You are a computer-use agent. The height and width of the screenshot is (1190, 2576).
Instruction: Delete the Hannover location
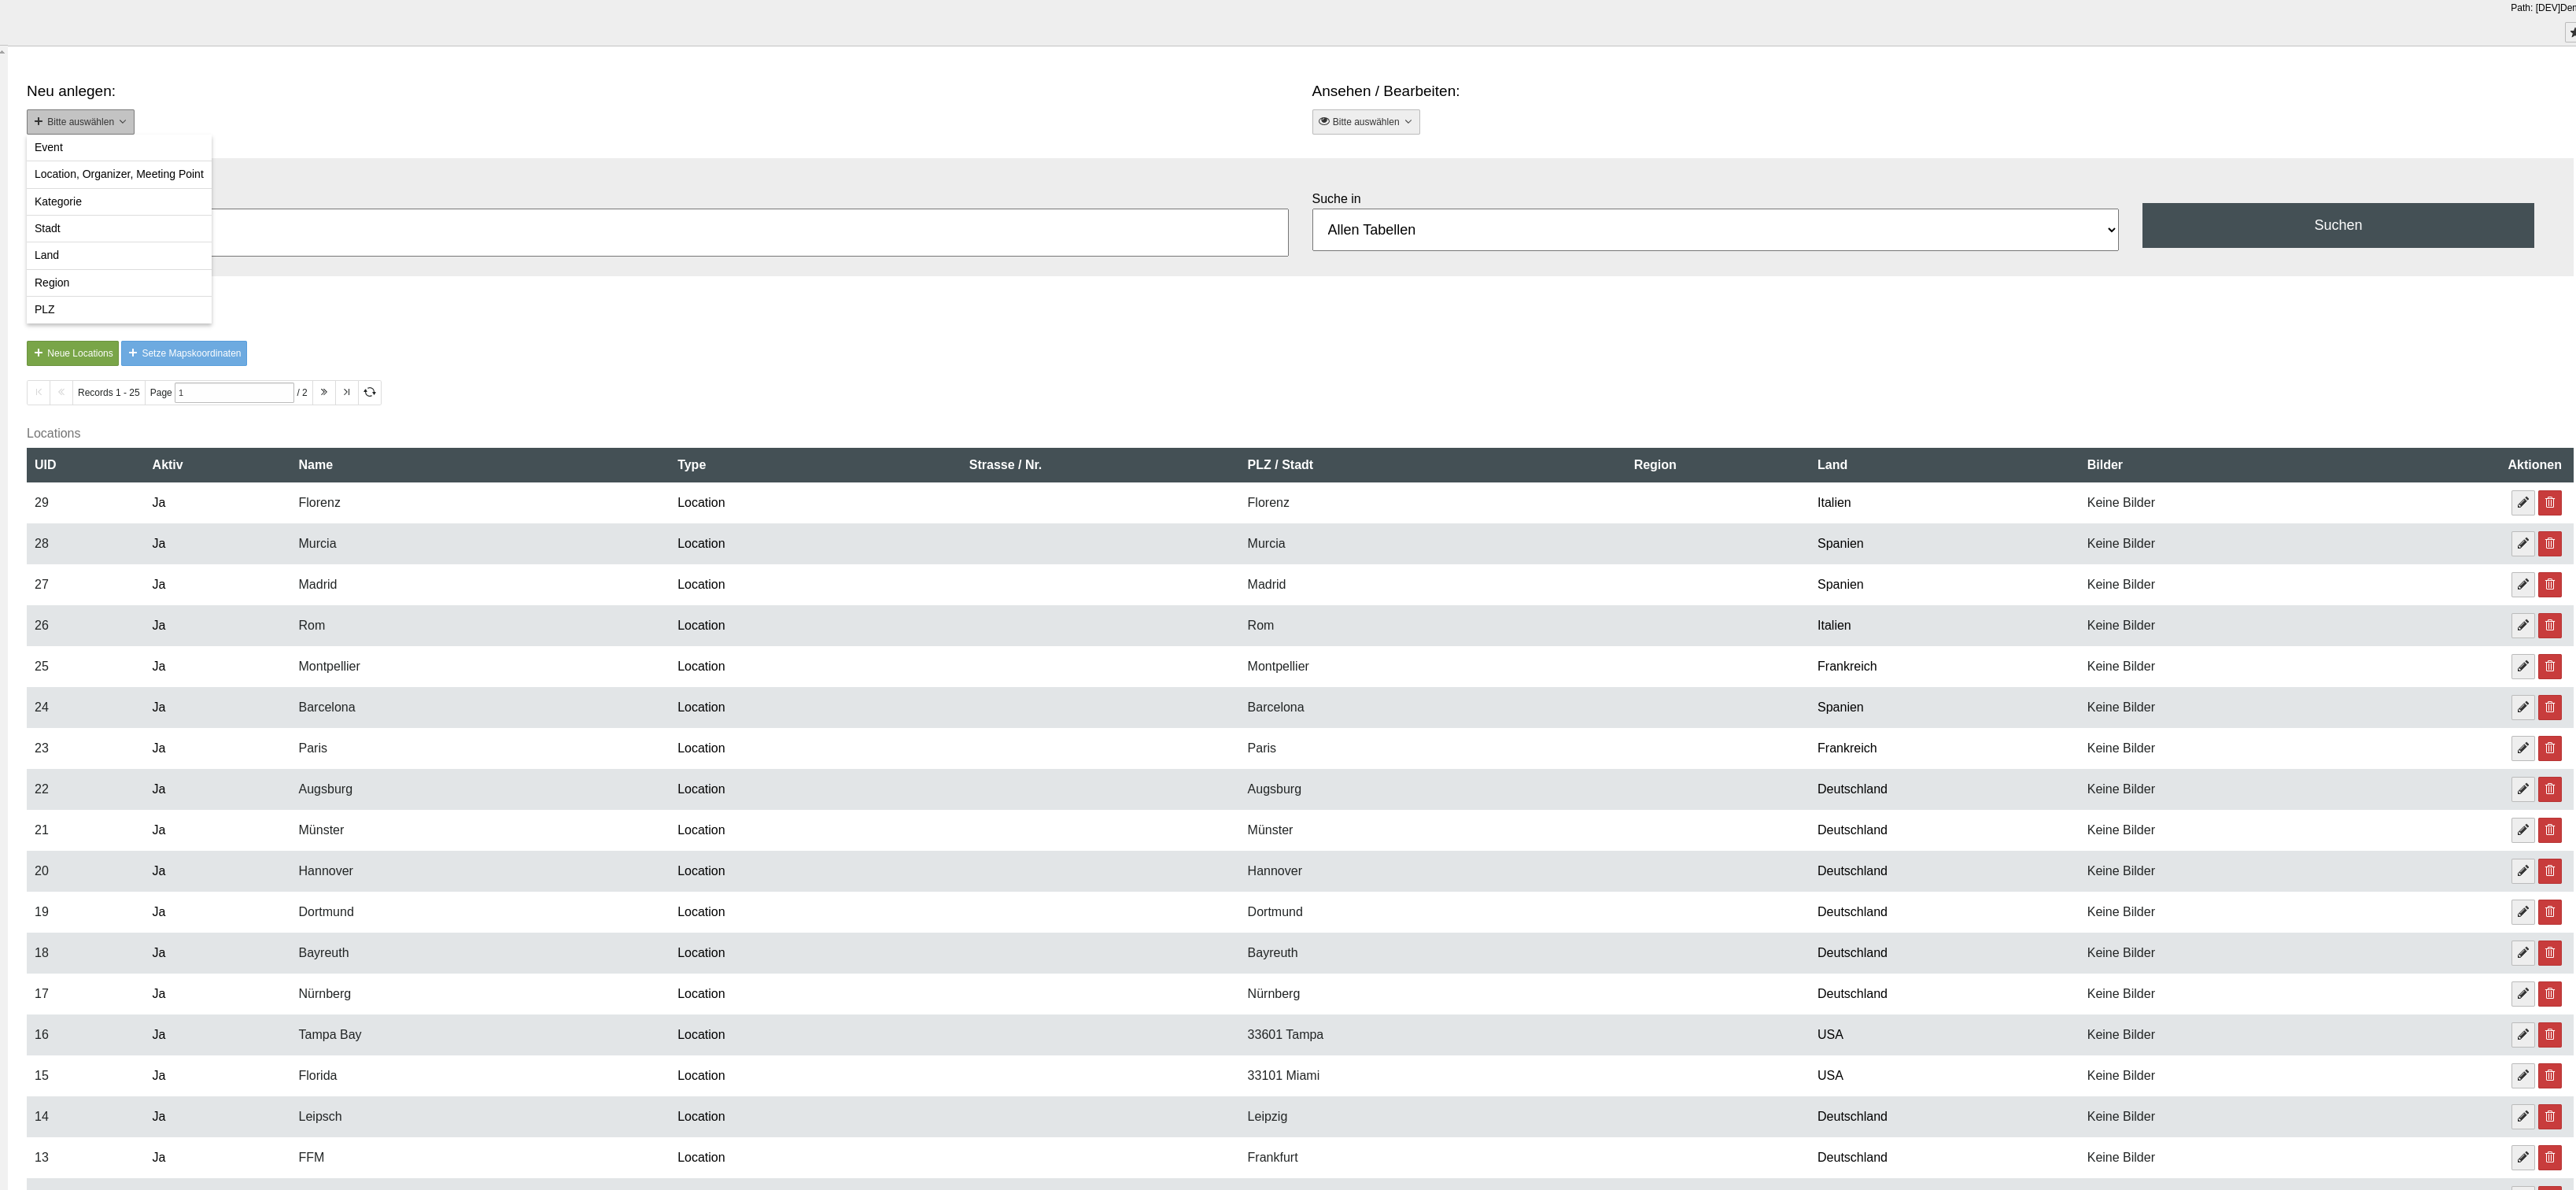(x=2550, y=872)
